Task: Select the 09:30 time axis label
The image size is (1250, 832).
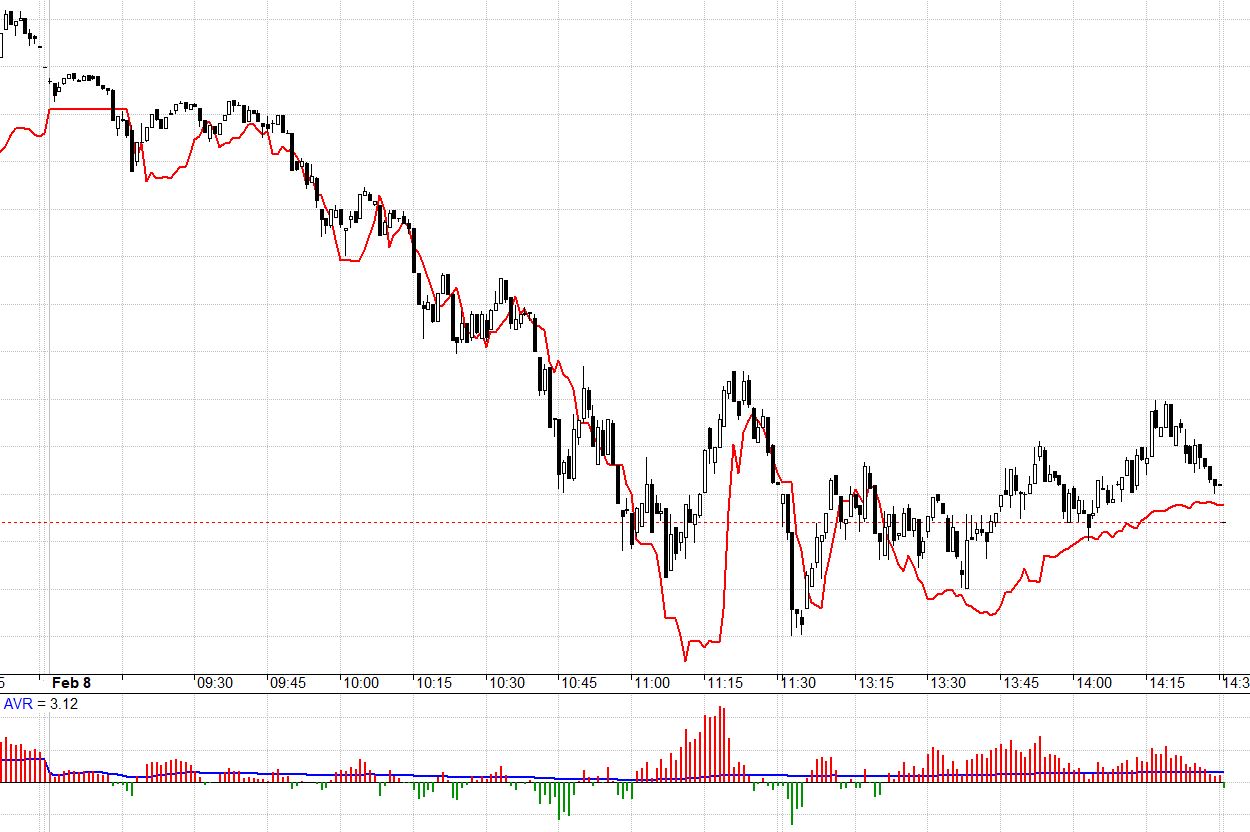Action: pos(215,683)
